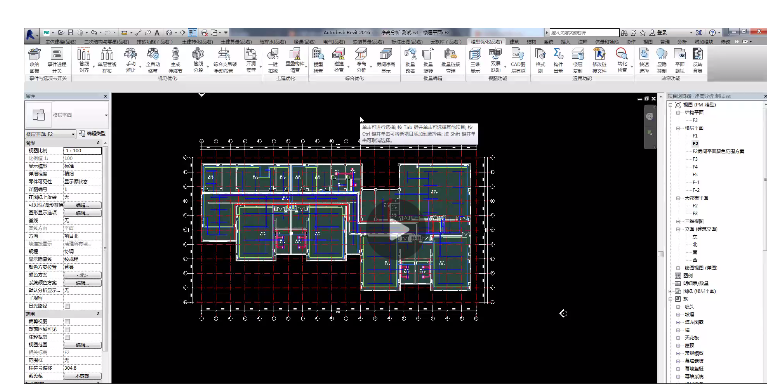Click the 3D display ribbon icon
The image size is (767, 384).
pos(474,54)
